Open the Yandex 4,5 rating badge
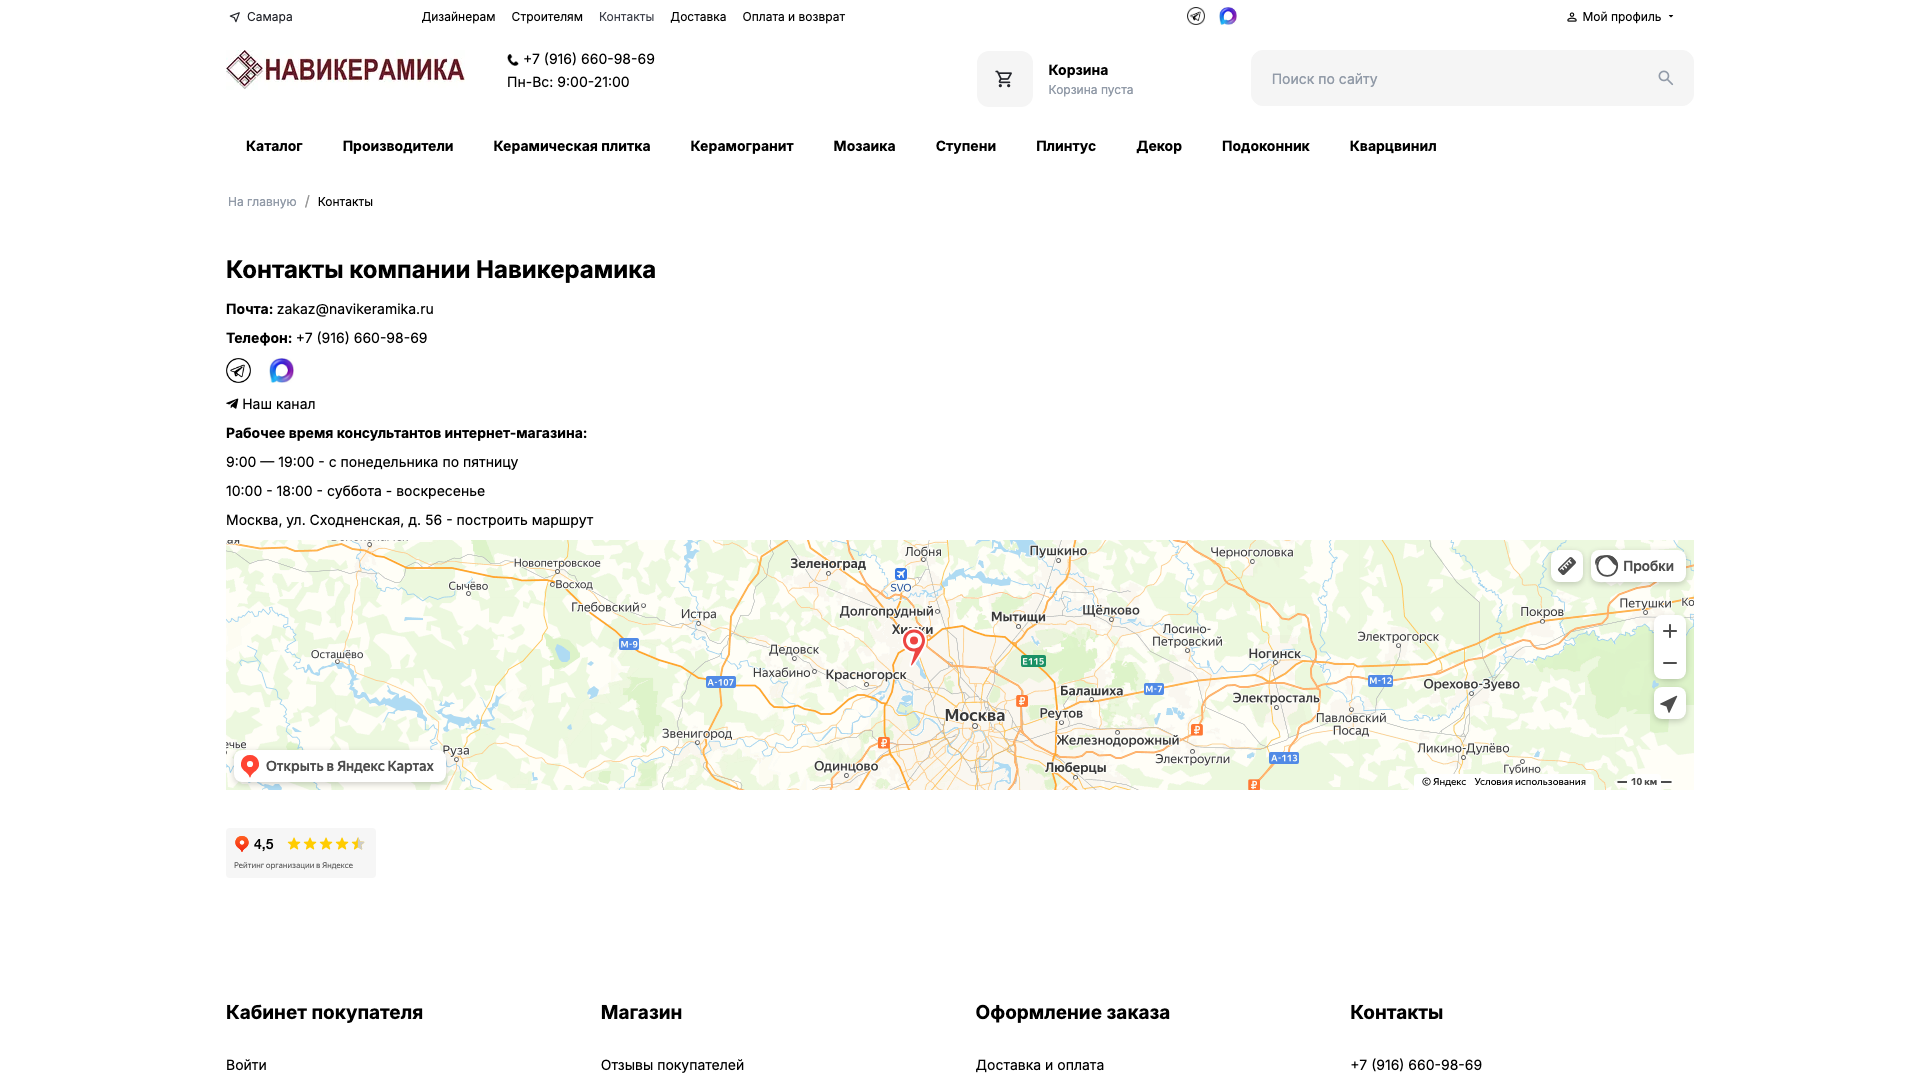The image size is (1920, 1080). 301,853
